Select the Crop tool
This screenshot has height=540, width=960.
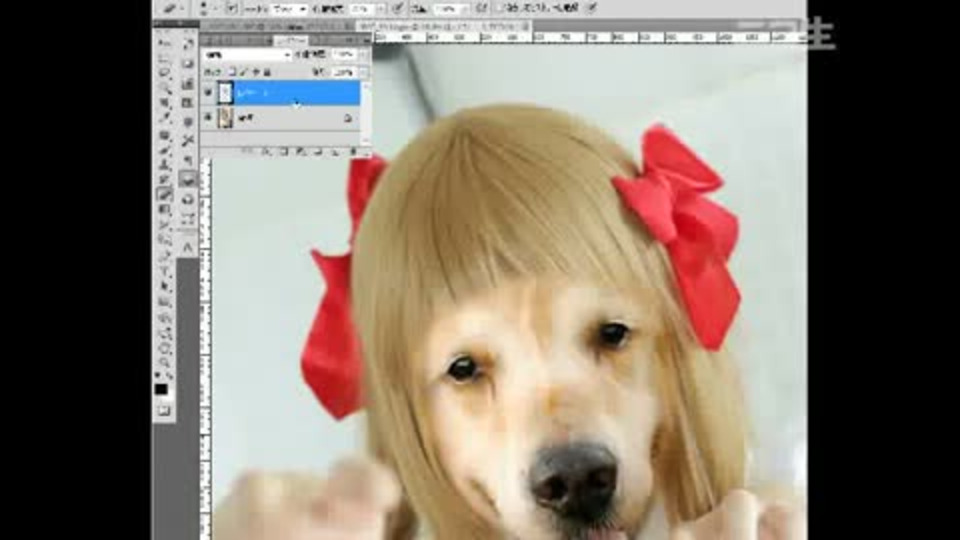tap(165, 102)
